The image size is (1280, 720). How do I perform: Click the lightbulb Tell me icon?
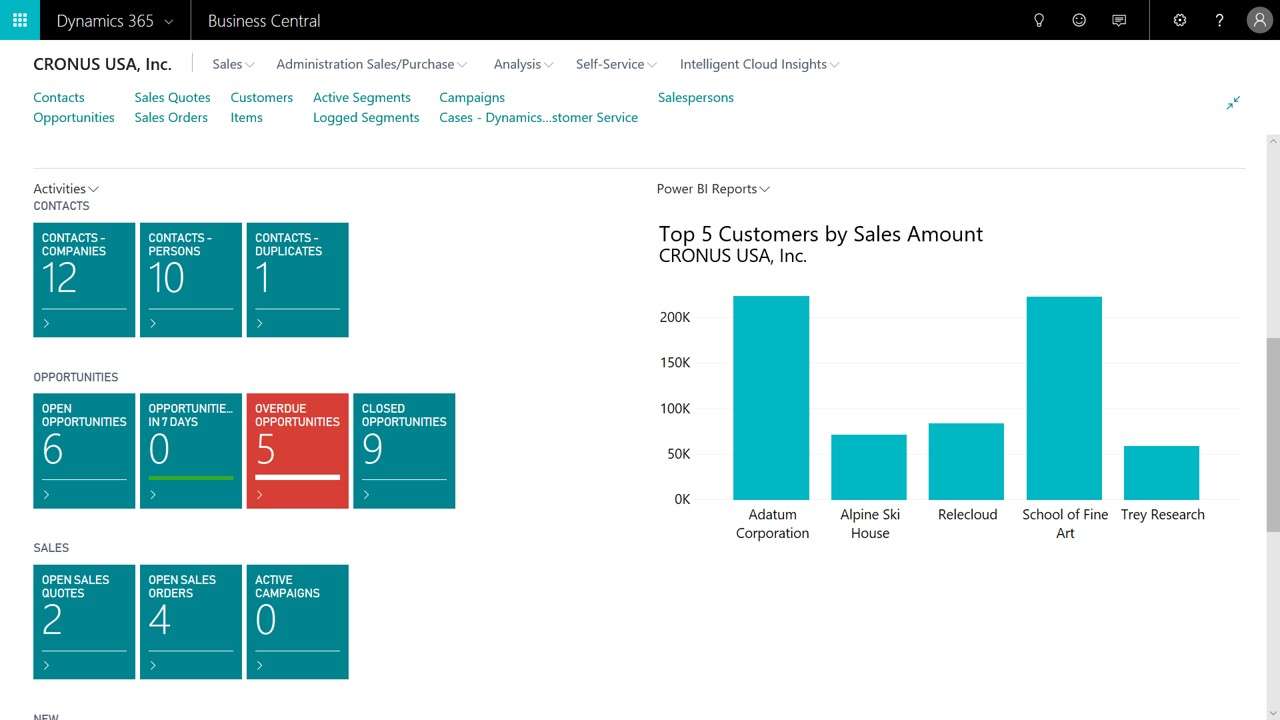(x=1038, y=20)
